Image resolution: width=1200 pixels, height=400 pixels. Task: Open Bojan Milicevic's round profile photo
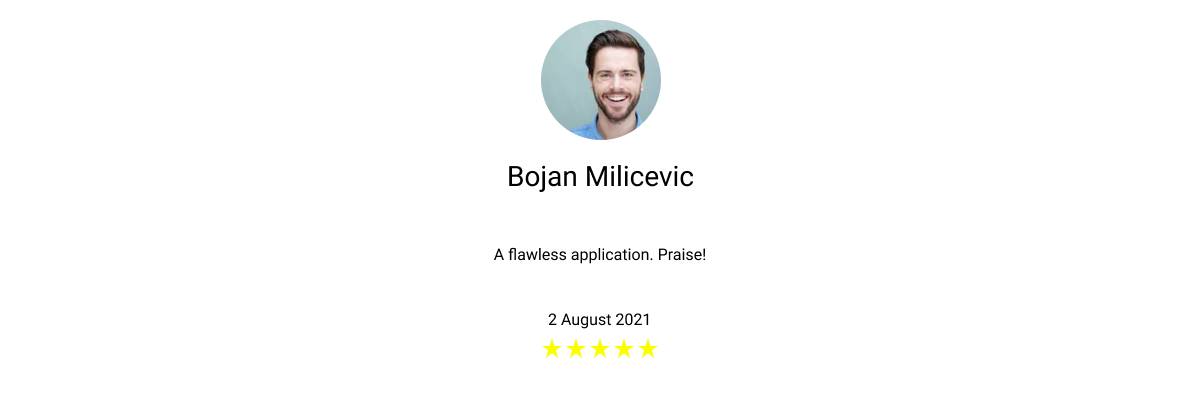(x=601, y=80)
